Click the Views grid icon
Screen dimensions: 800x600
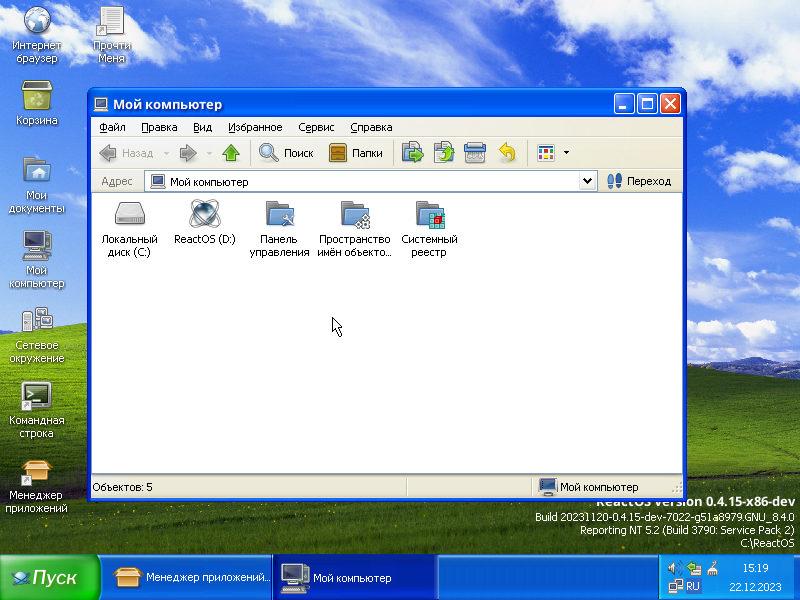[x=546, y=153]
